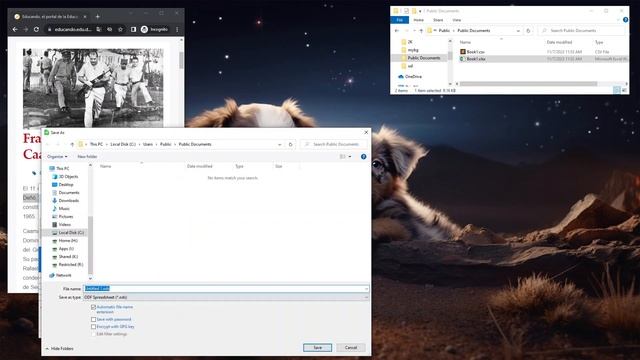The height and width of the screenshot is (360, 640).
Task: Open the Home tab in Explorer
Action: point(418,20)
